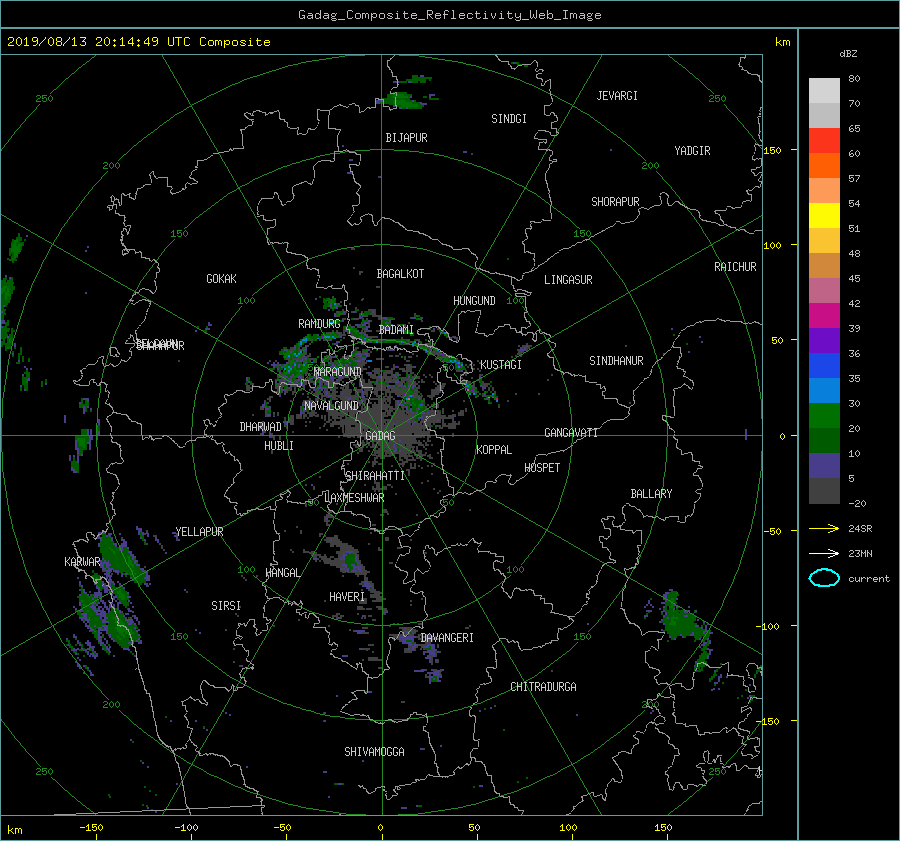Click the SINDHANUR city label
The height and width of the screenshot is (841, 900).
[616, 361]
